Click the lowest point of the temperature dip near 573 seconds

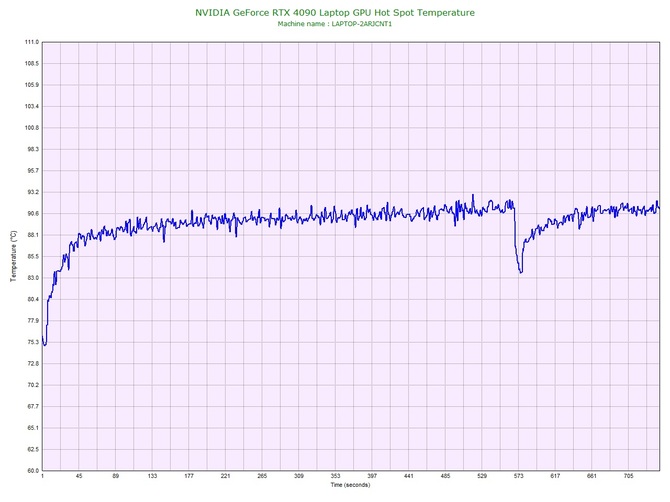(520, 272)
